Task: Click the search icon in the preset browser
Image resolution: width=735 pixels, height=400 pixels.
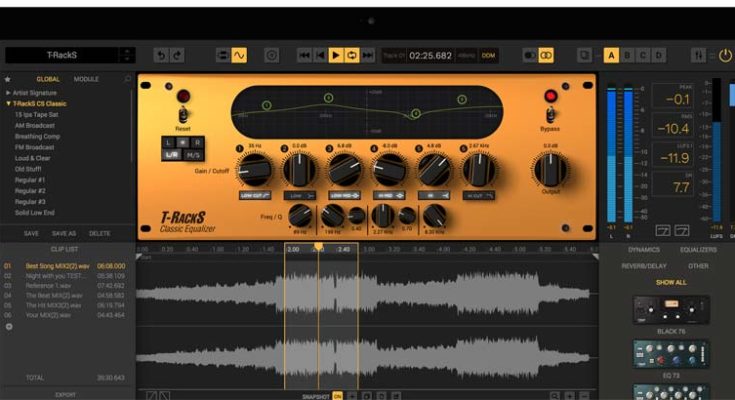Action: [127, 79]
